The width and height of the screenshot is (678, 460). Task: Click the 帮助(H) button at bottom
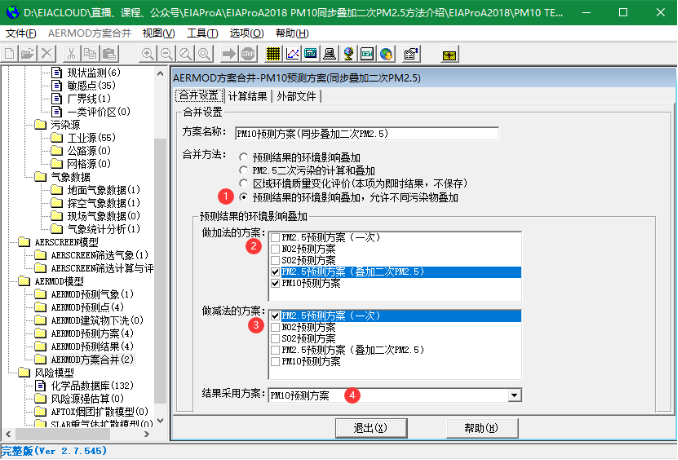pyautogui.click(x=482, y=428)
